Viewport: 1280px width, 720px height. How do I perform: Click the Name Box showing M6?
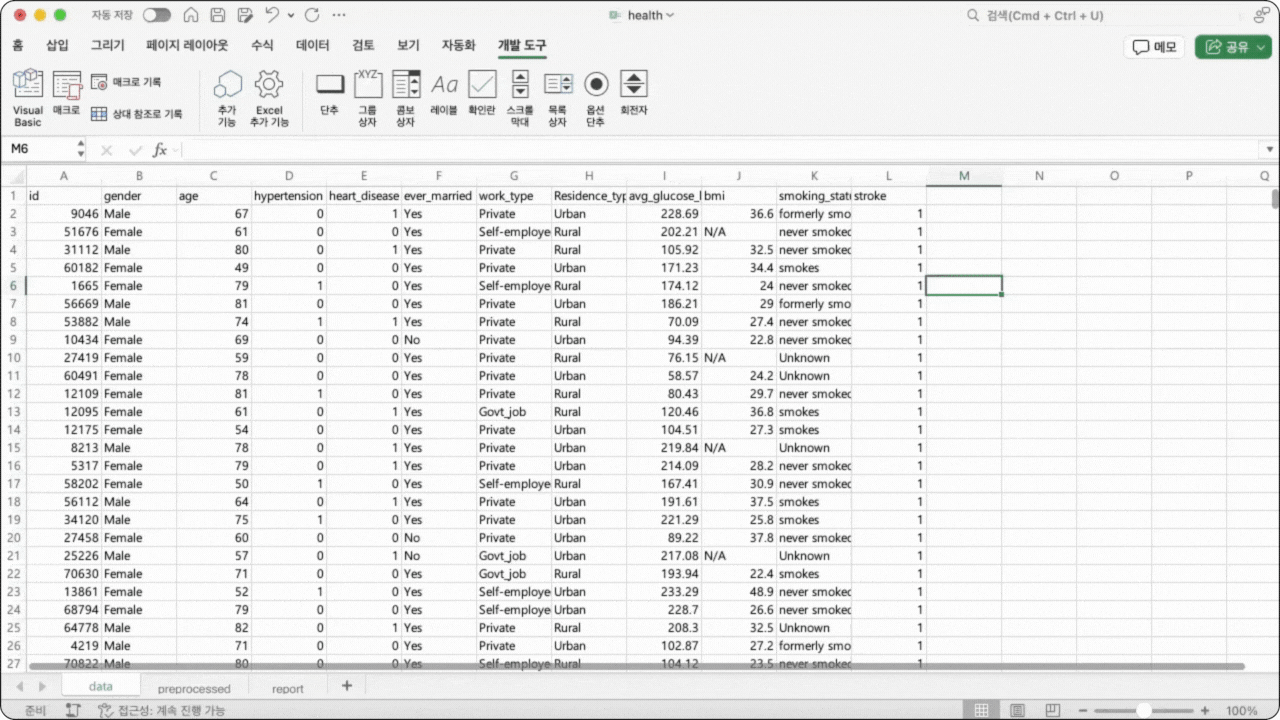coord(40,149)
